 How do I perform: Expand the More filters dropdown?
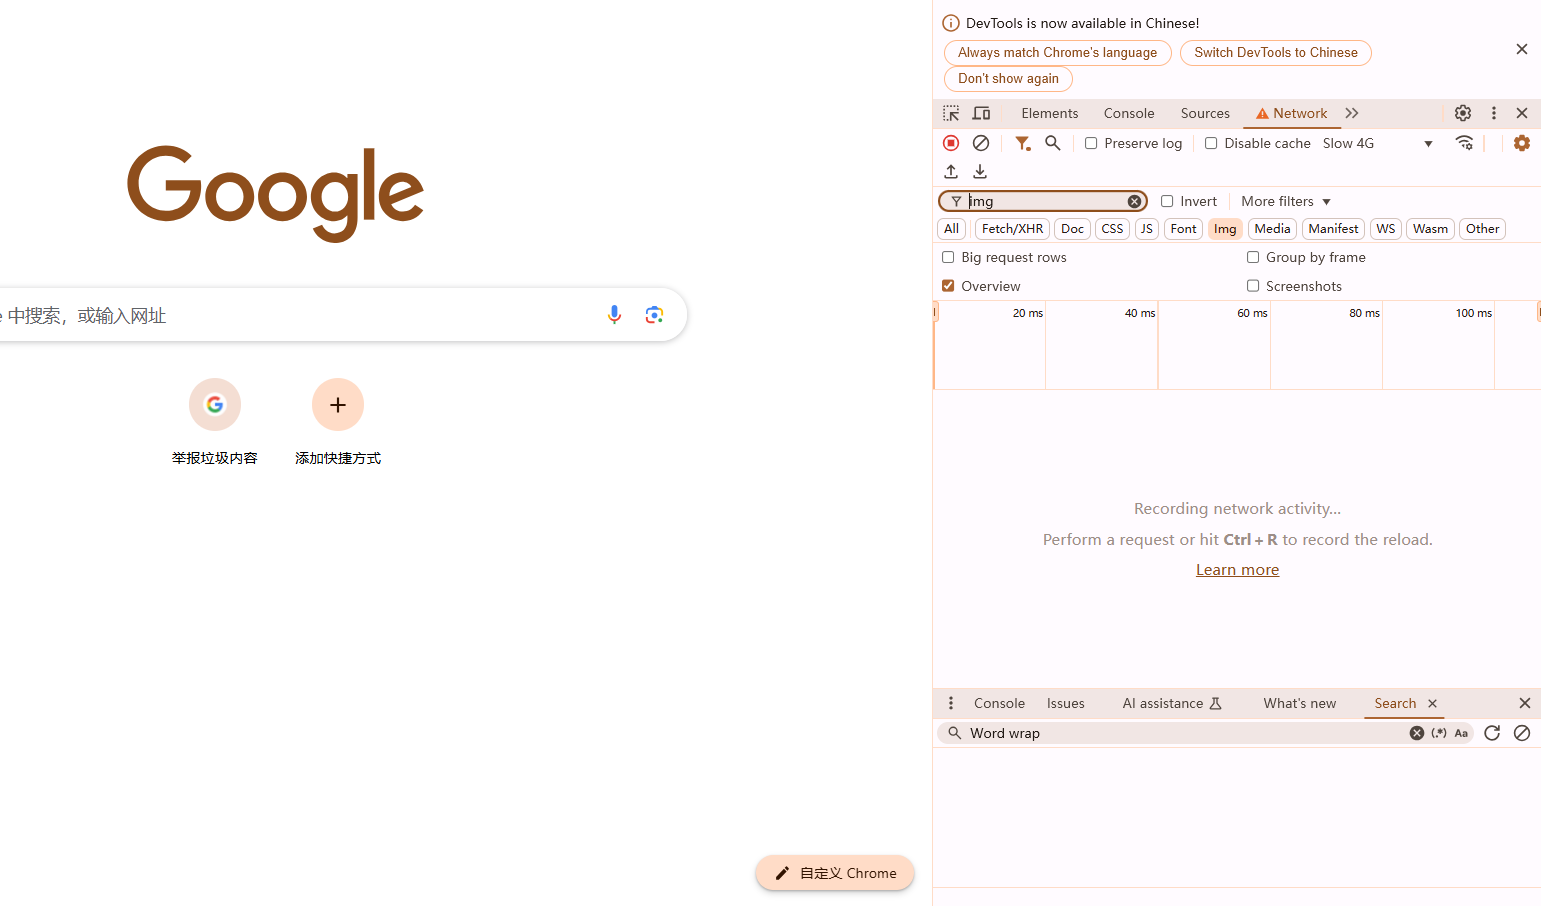1286,201
